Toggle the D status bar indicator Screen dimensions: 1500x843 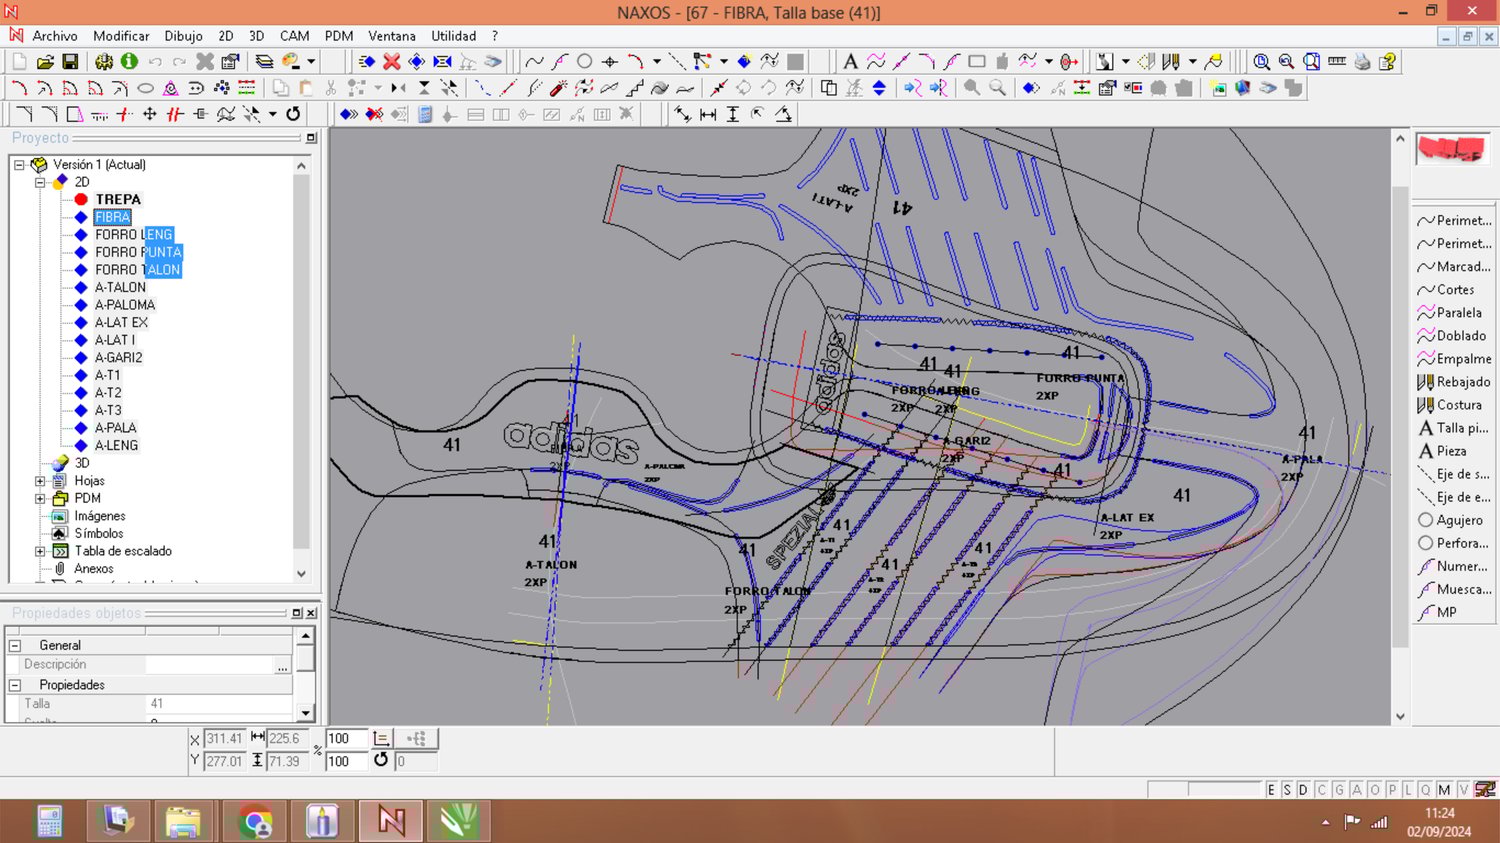(1303, 790)
